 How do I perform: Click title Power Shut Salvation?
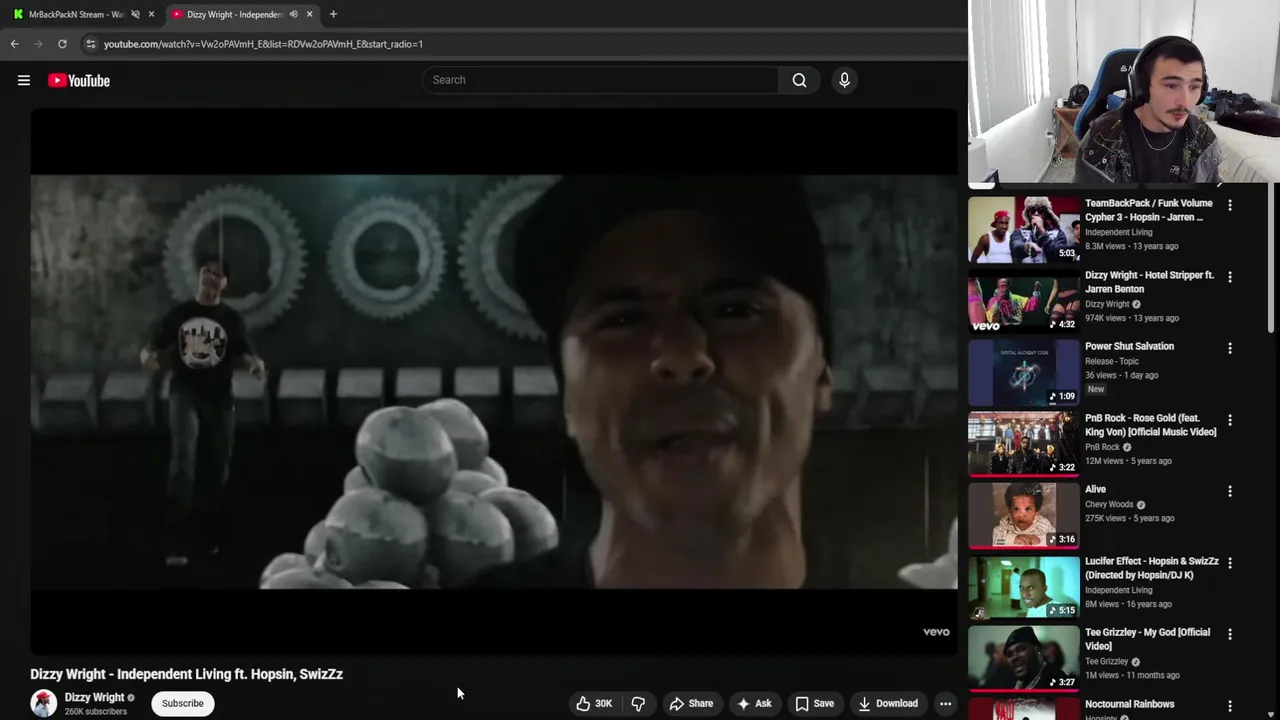[x=1129, y=346]
